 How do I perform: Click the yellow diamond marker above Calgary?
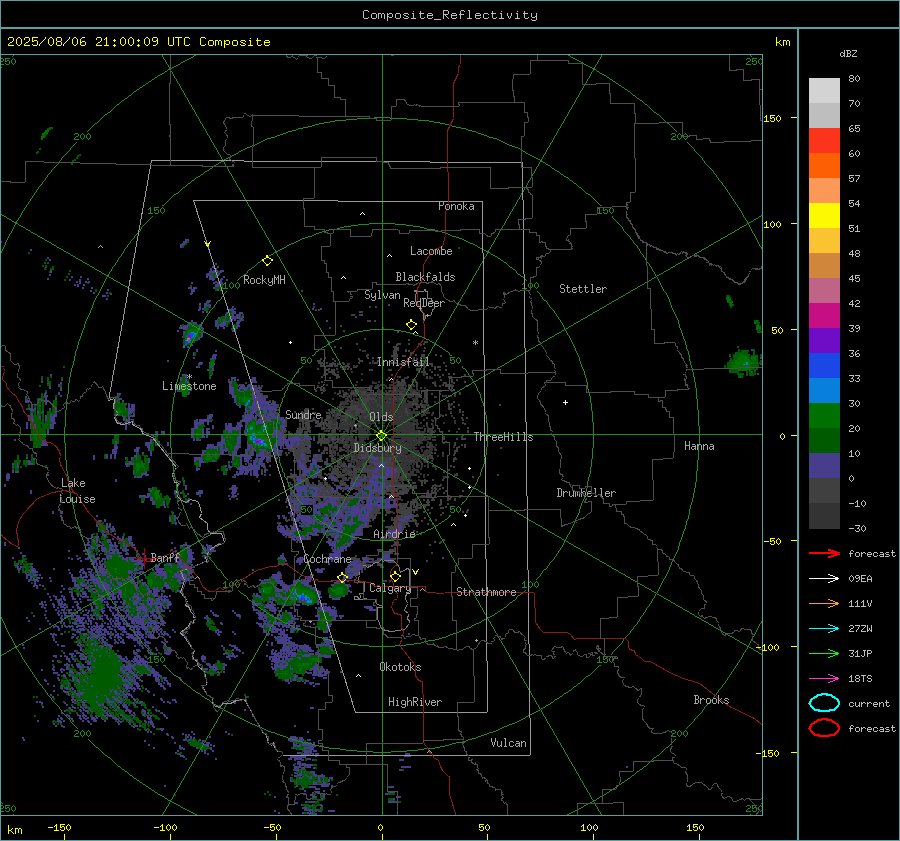tap(395, 576)
